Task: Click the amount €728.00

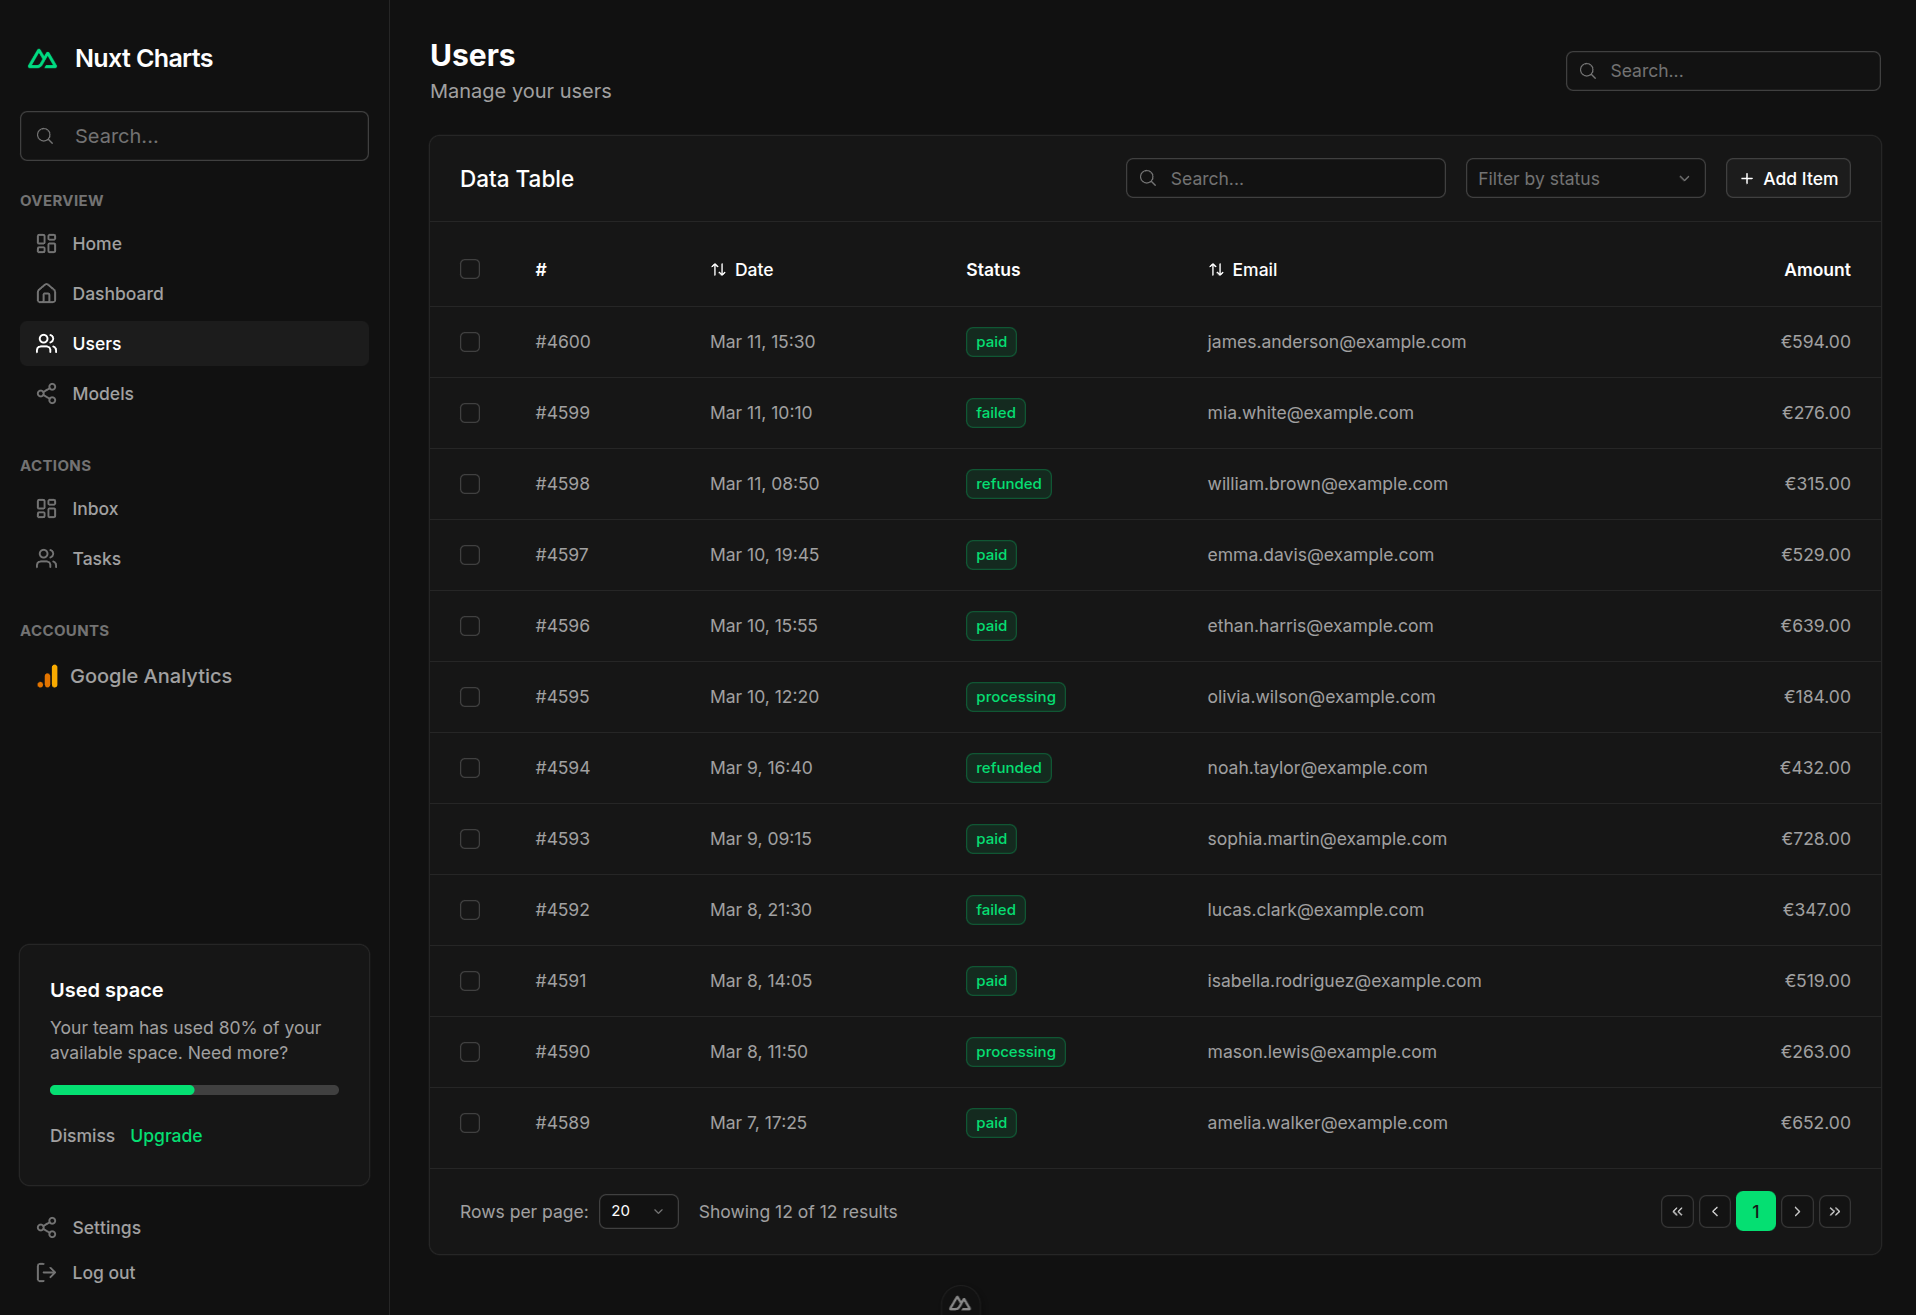Action: pos(1815,839)
